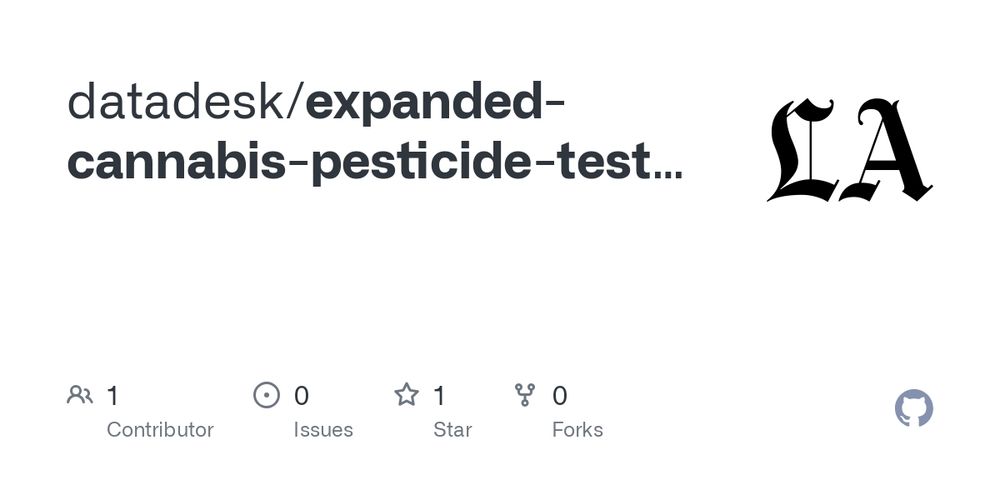Click the issues count number 0

302,396
